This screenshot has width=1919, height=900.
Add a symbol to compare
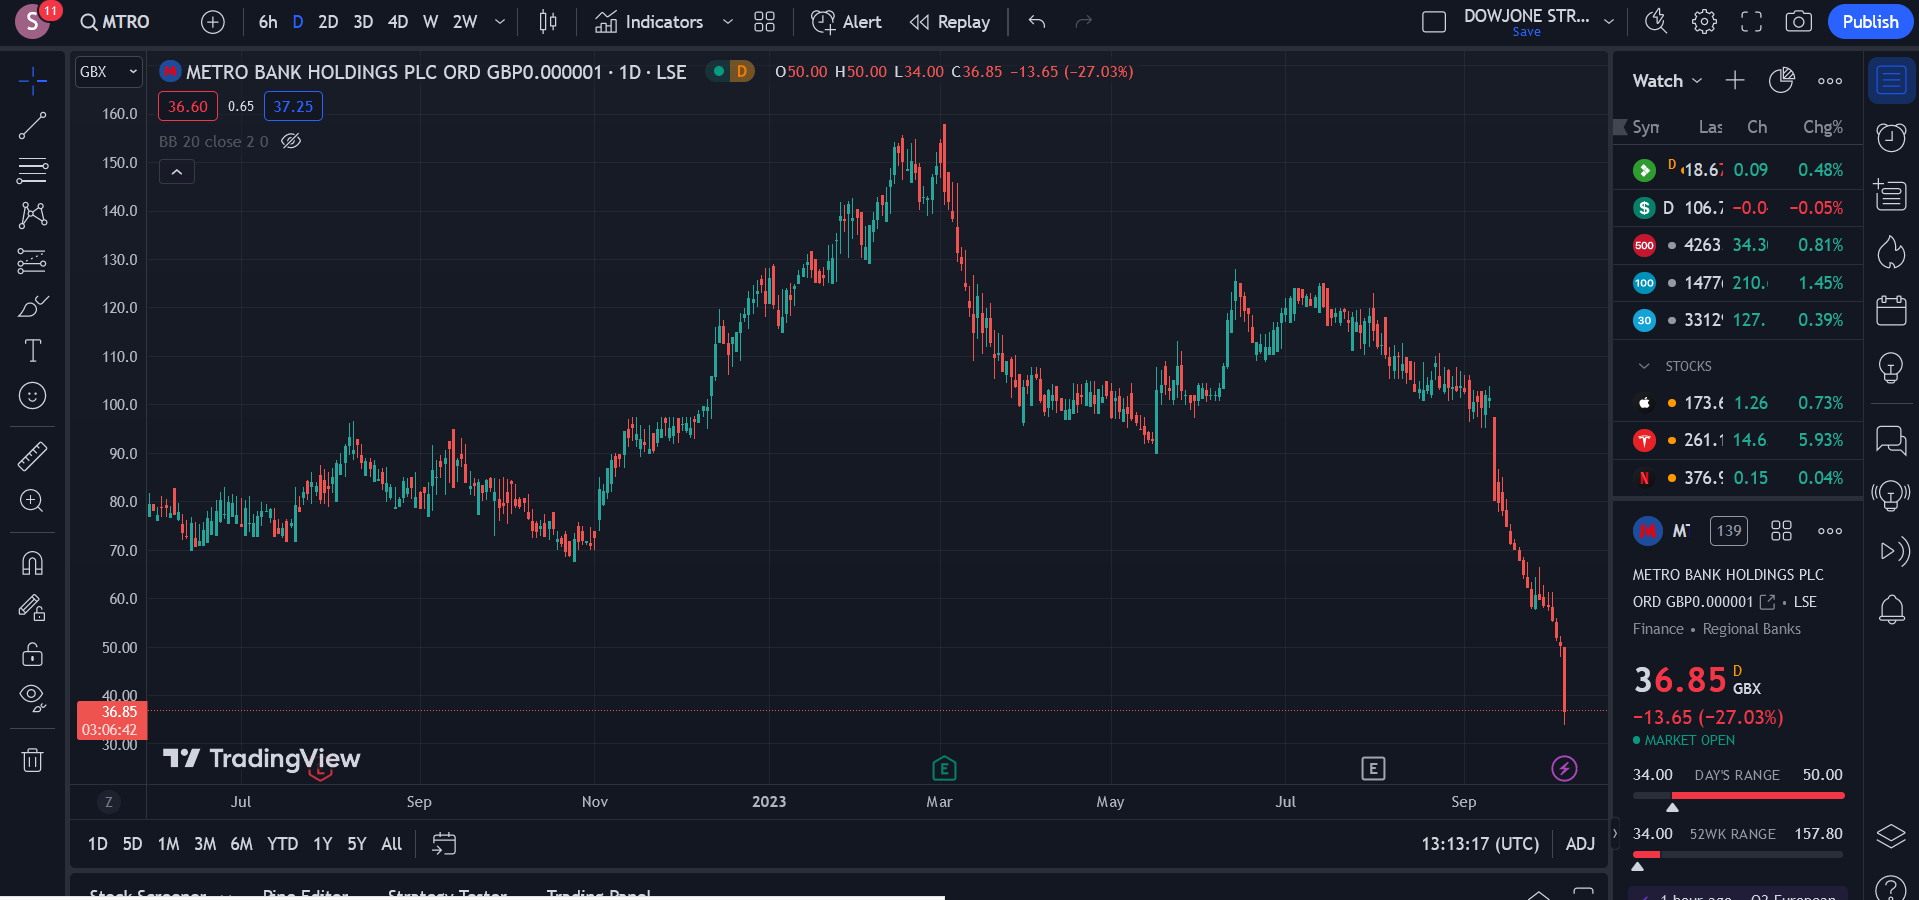[x=213, y=22]
